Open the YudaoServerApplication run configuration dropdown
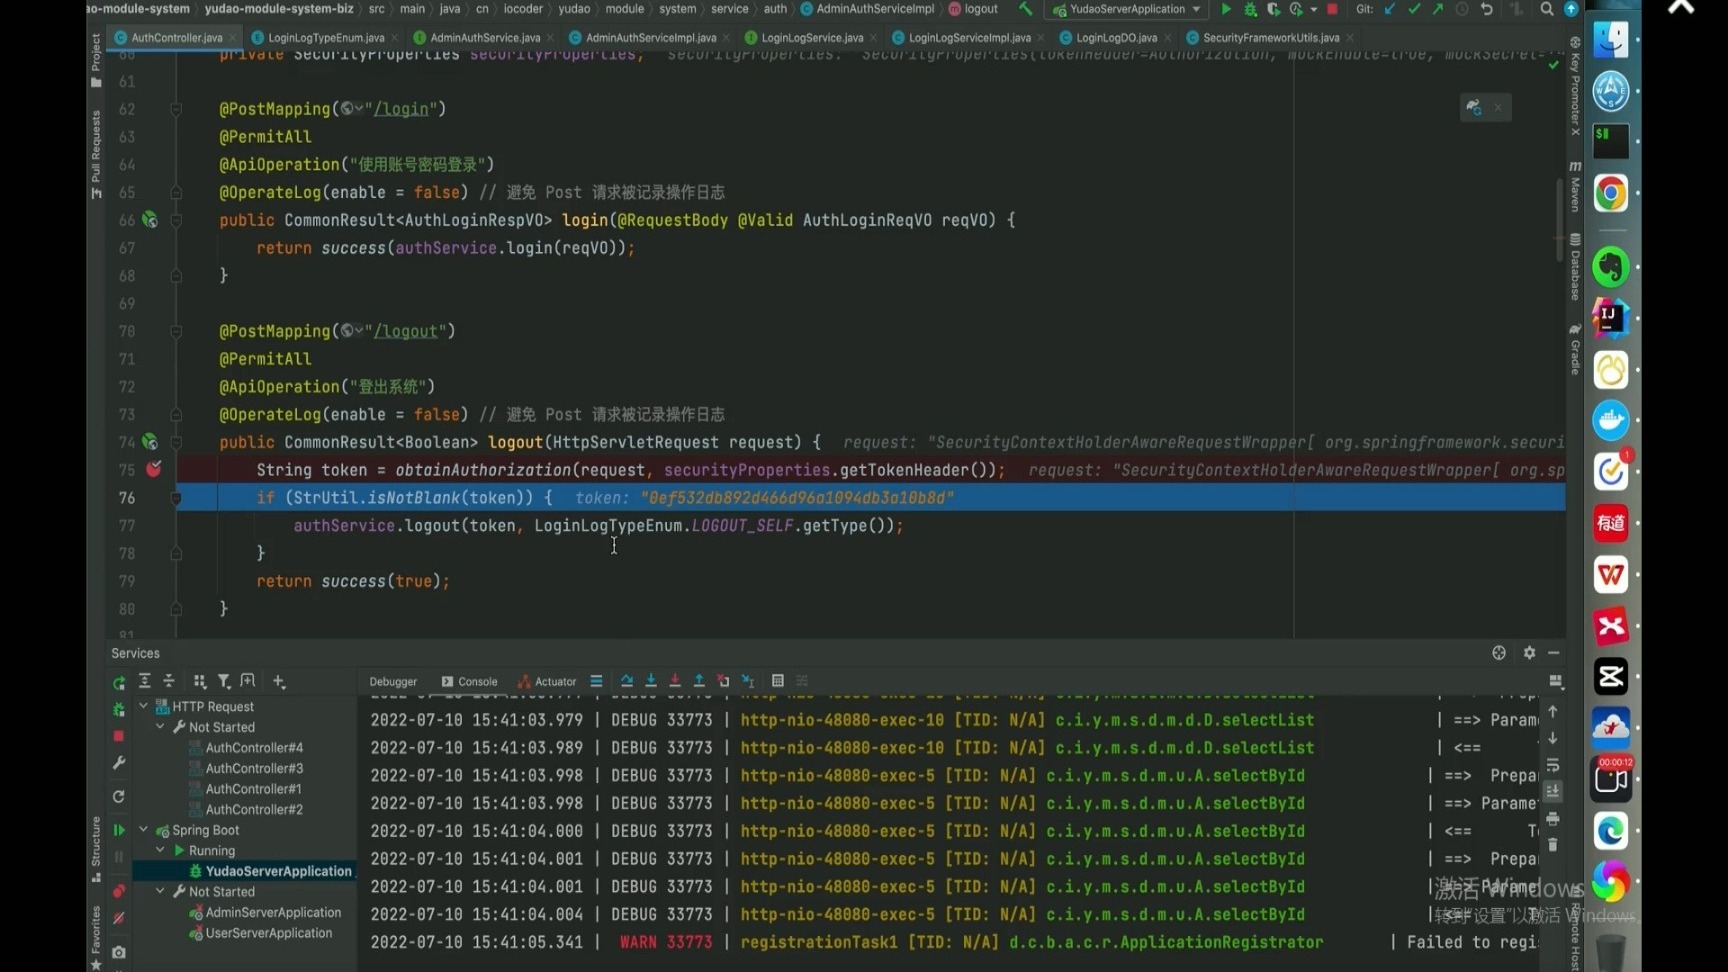 tap(1127, 9)
